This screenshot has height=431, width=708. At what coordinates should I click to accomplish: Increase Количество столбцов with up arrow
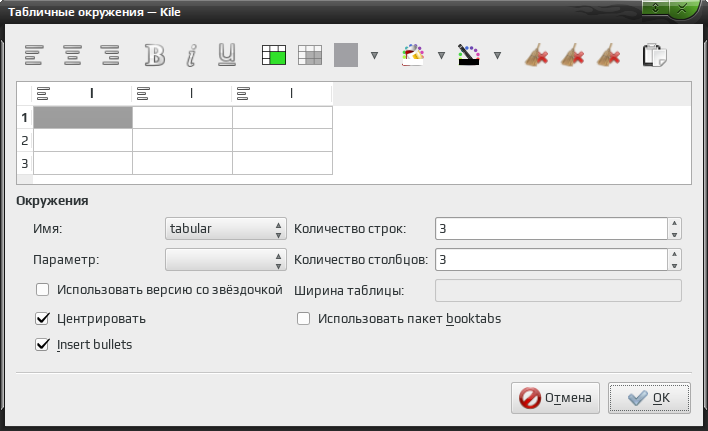674,254
